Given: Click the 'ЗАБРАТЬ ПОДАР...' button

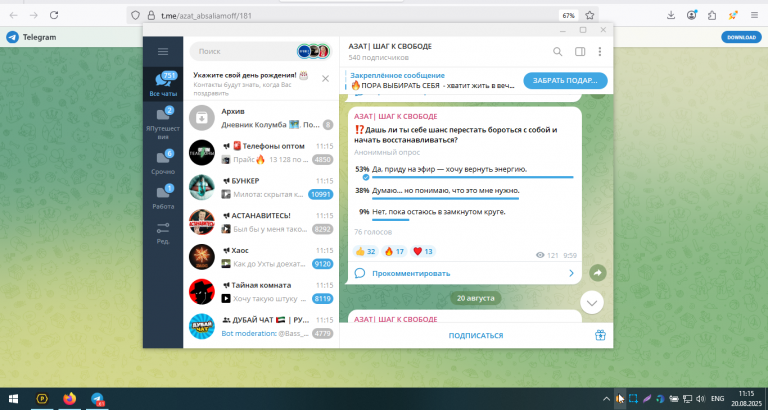Looking at the screenshot, I should 565,81.
